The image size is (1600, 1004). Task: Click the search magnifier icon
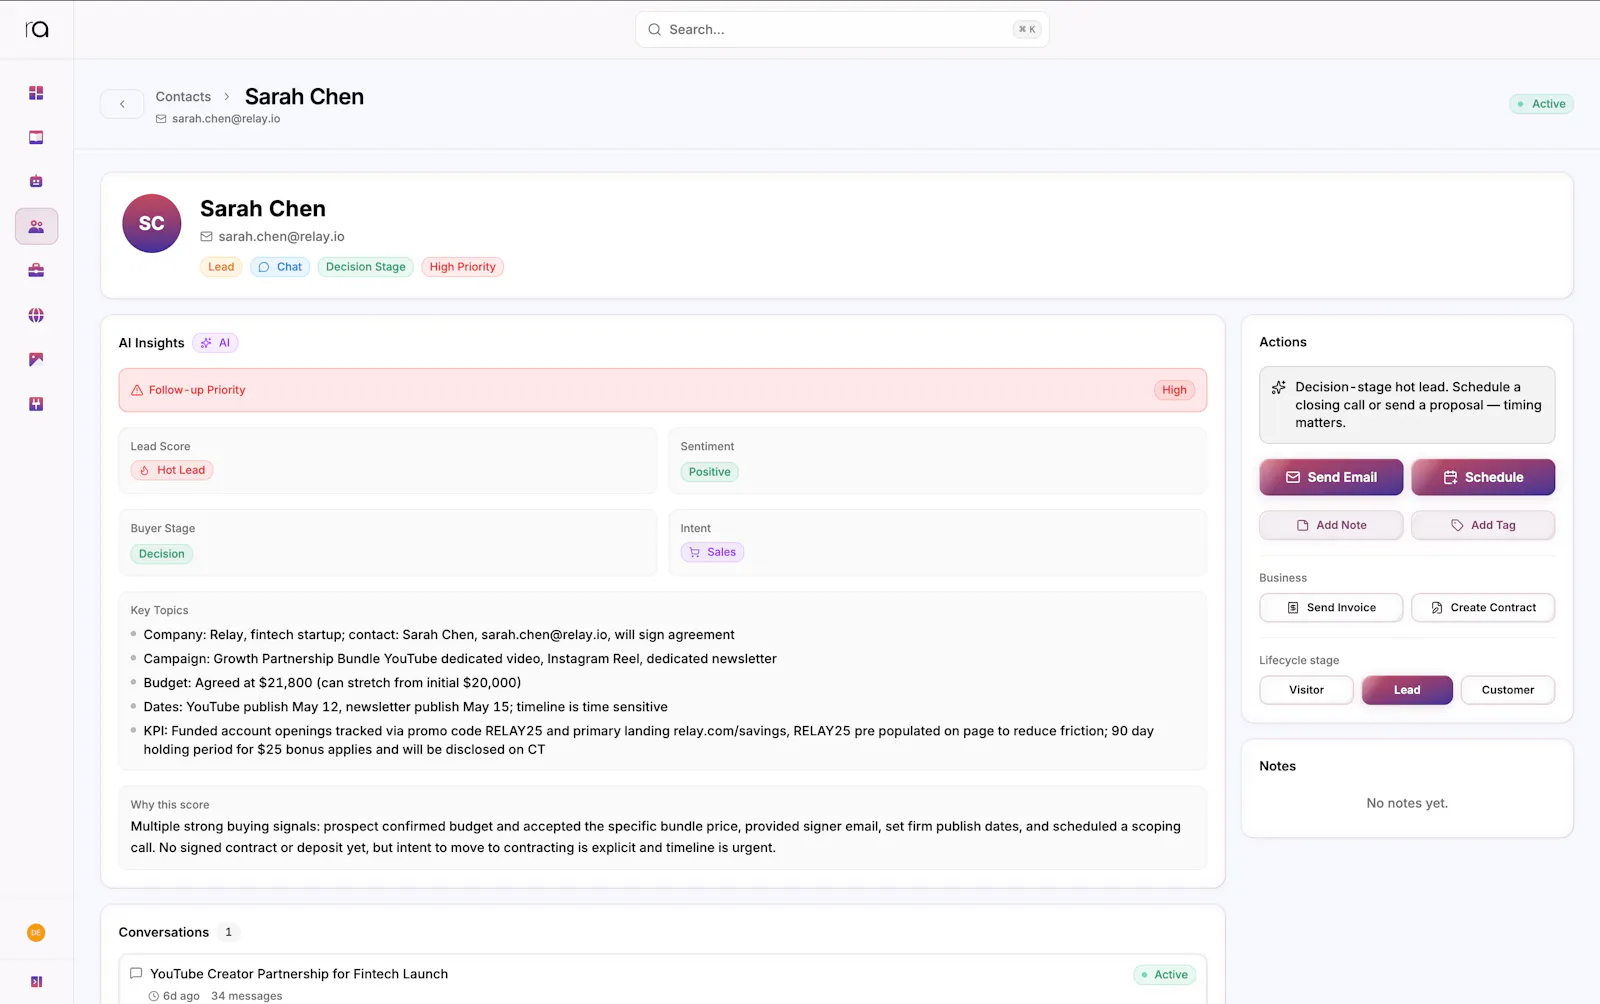(x=654, y=30)
